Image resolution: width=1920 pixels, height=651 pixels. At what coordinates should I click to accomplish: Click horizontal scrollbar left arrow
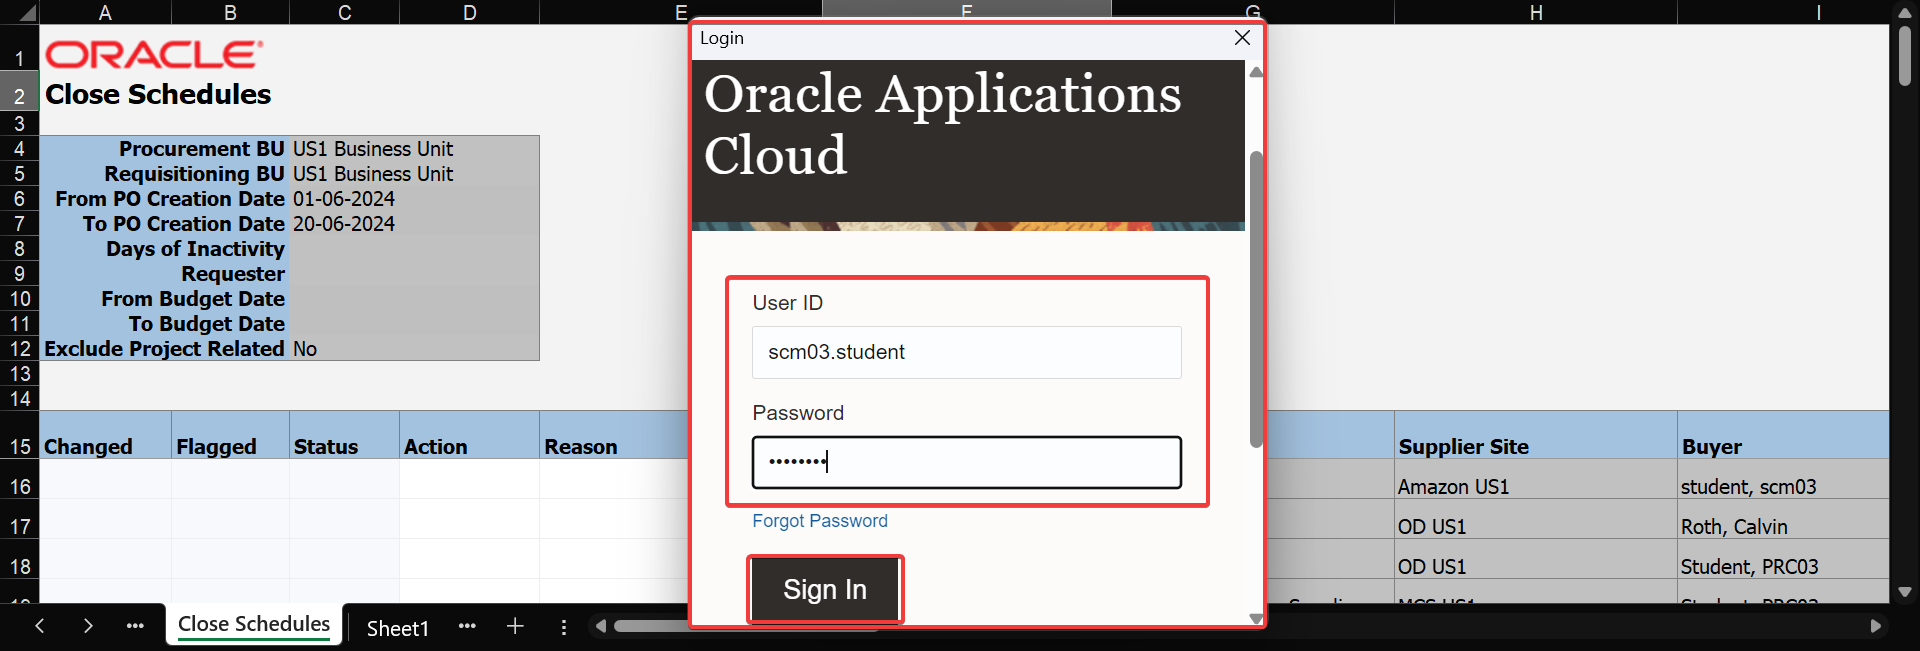coord(600,626)
